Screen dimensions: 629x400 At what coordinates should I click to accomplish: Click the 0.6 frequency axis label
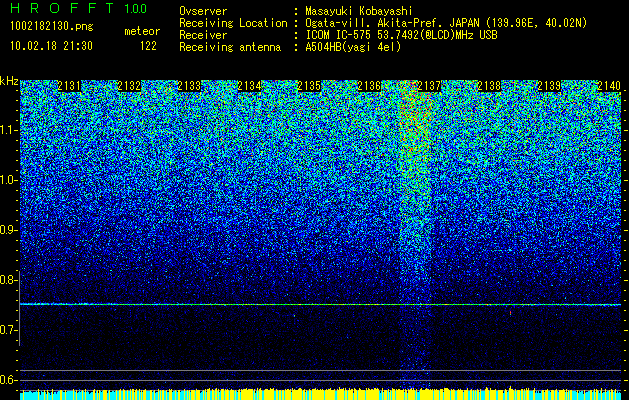tap(8, 380)
